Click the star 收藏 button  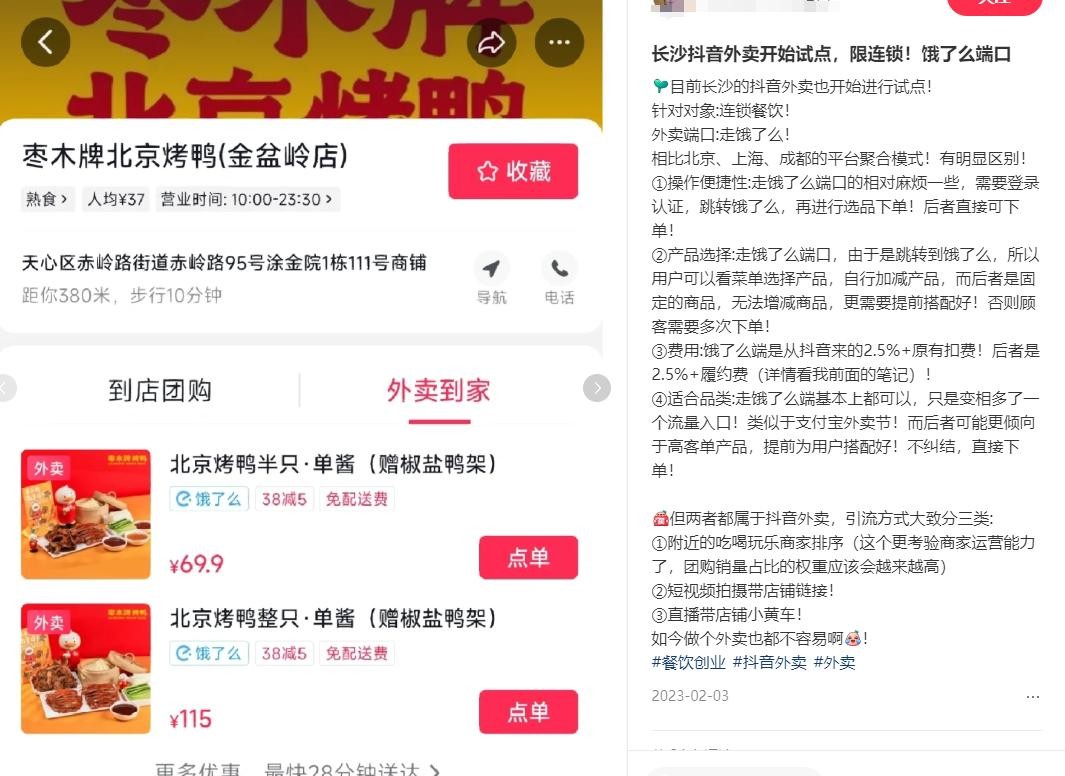[513, 171]
